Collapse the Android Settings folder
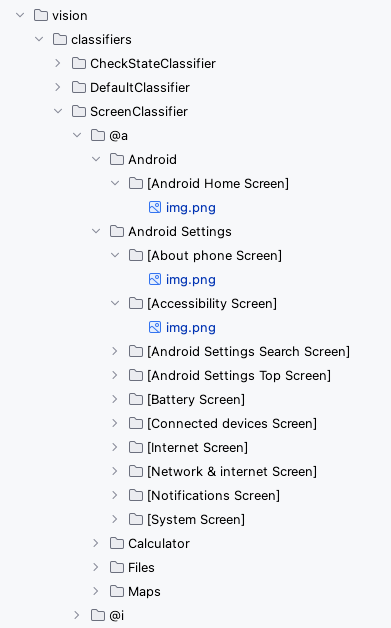The width and height of the screenshot is (391, 628). [96, 231]
